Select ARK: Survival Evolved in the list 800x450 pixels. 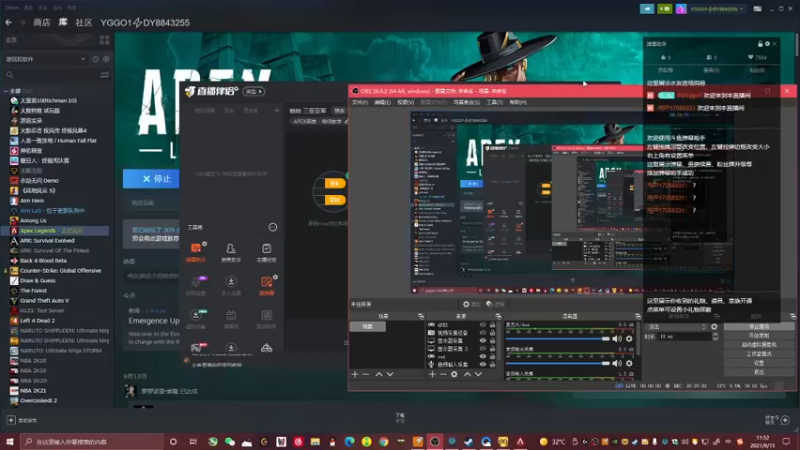(47, 240)
